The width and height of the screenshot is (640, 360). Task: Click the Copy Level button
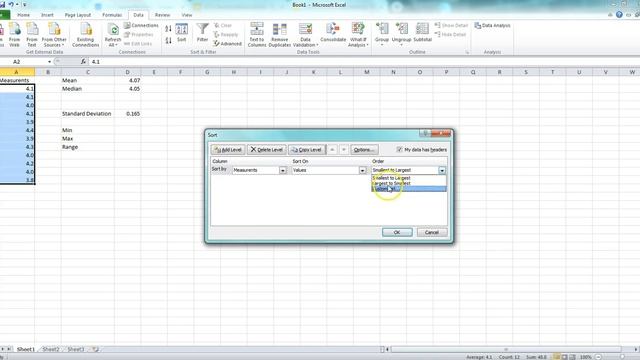click(307, 150)
